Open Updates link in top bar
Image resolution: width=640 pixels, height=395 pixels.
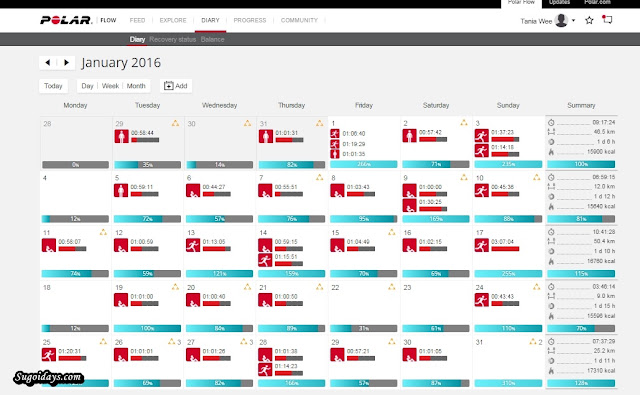(559, 2)
